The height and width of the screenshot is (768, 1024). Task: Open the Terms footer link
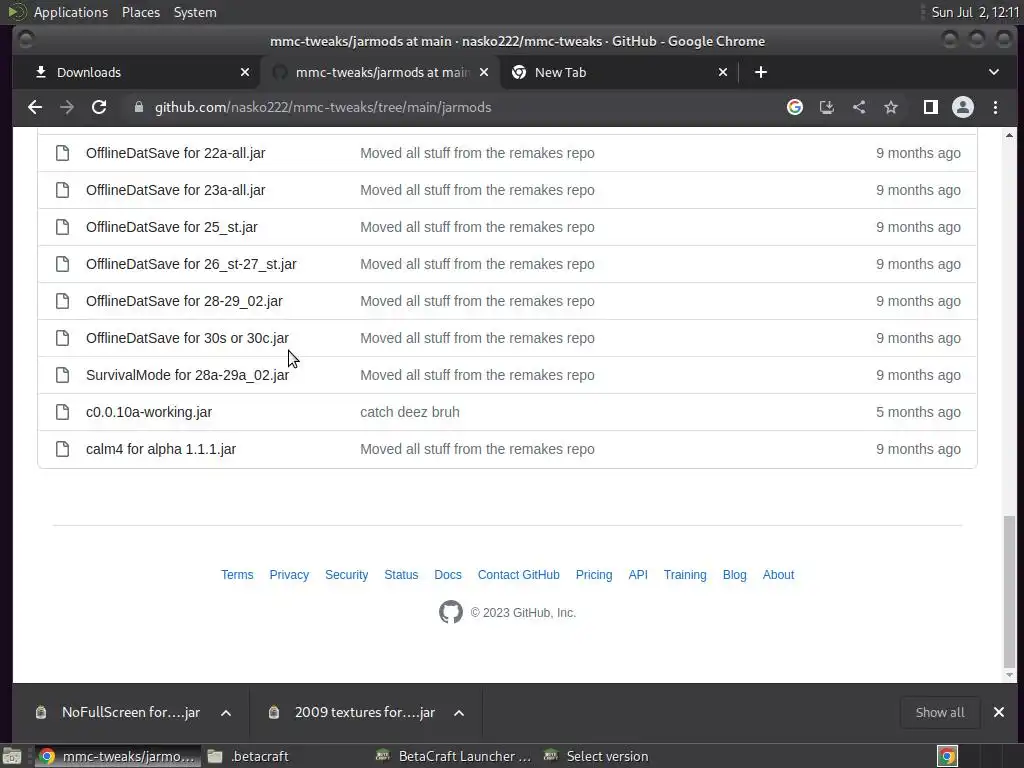237,575
